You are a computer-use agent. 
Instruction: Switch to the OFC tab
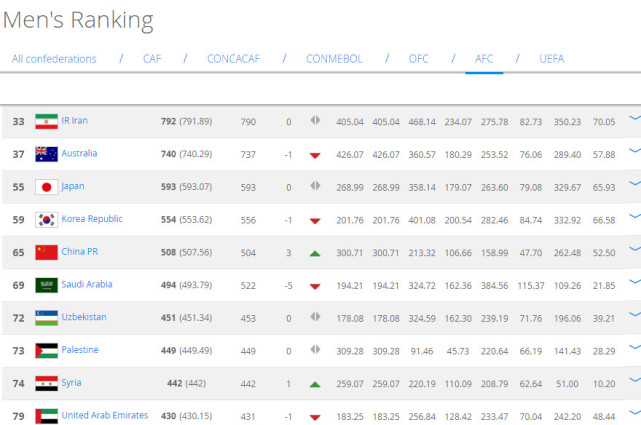(419, 59)
